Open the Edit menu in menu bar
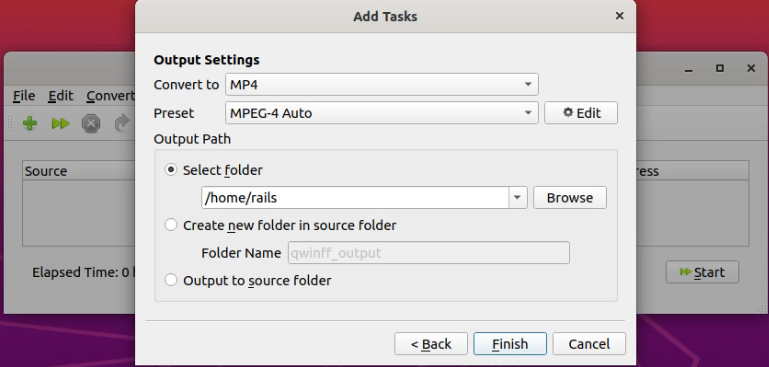 [x=60, y=96]
